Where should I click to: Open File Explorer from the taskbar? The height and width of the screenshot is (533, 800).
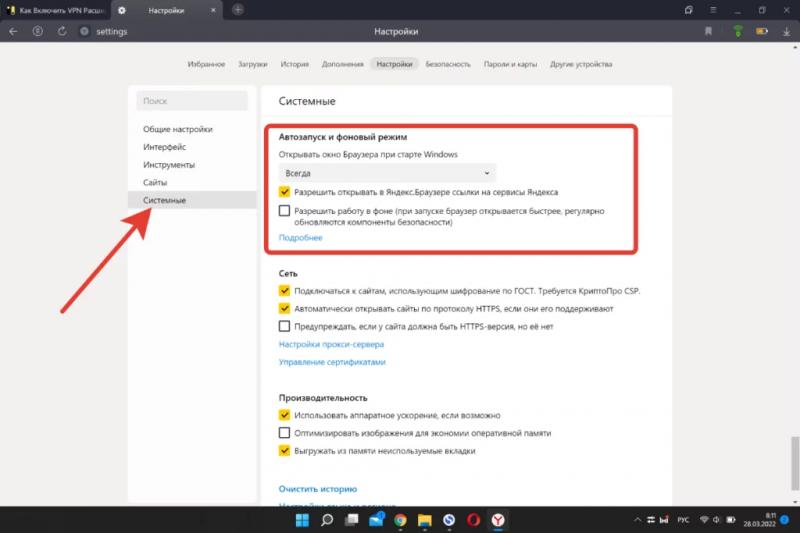pyautogui.click(x=424, y=520)
